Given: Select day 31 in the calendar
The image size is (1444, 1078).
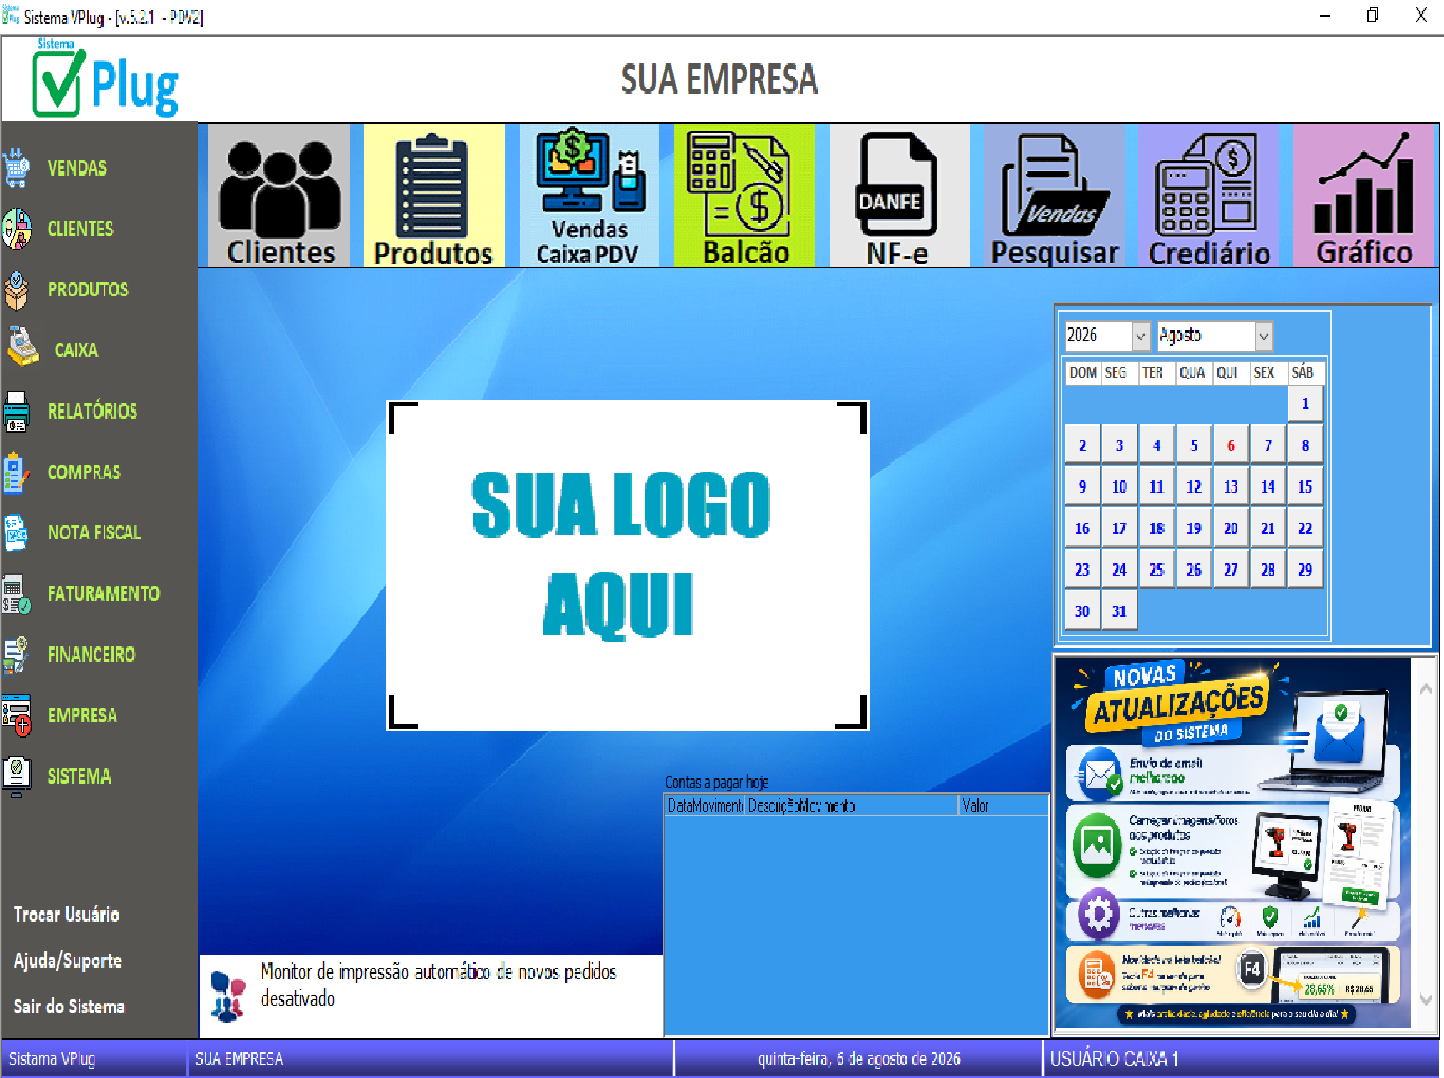Looking at the screenshot, I should click(x=1119, y=612).
